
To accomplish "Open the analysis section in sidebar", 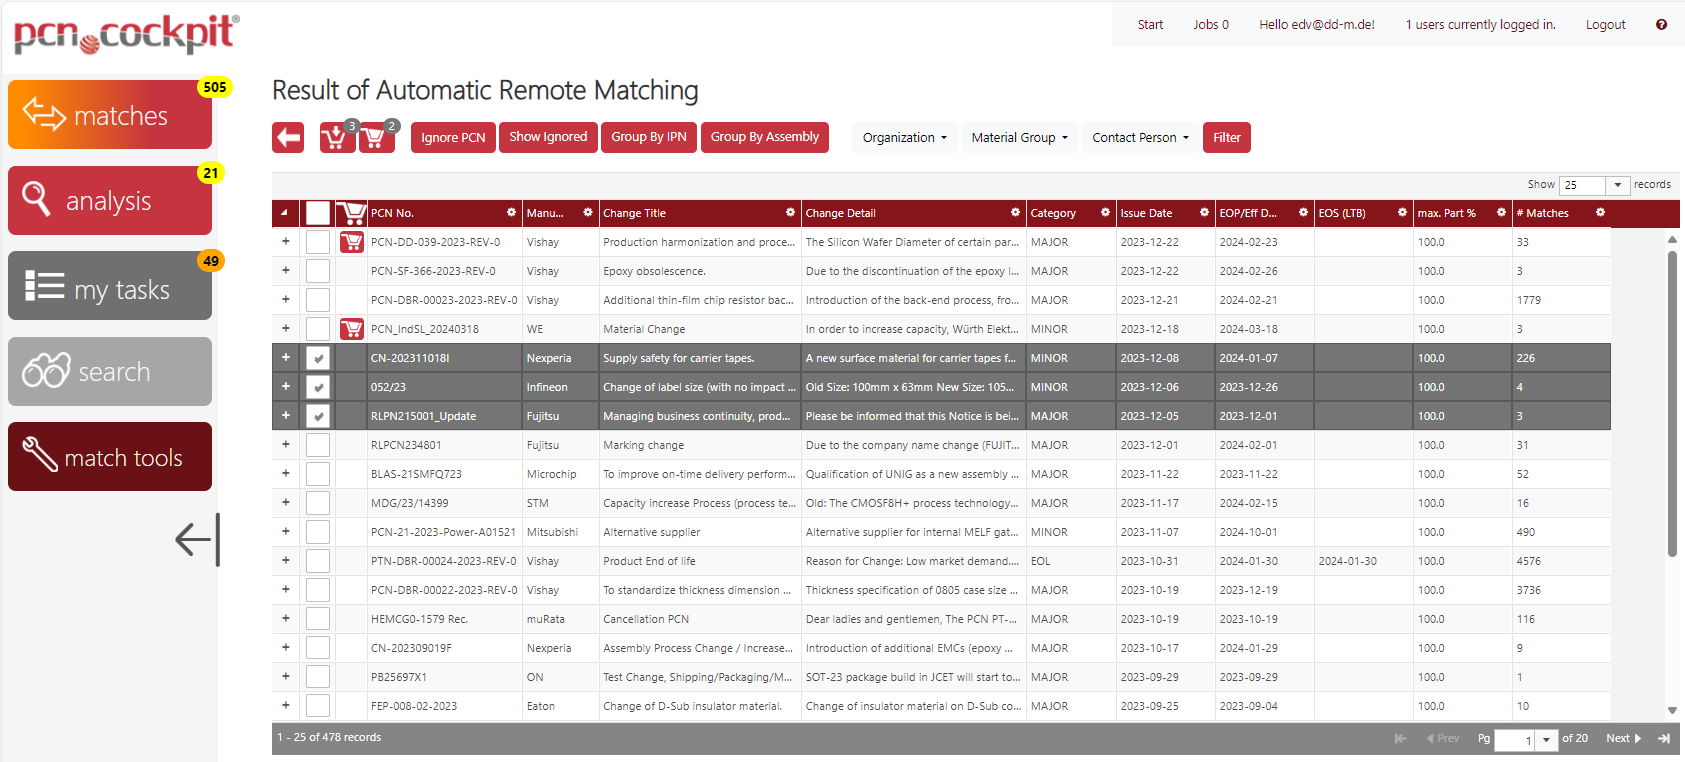I will point(110,201).
